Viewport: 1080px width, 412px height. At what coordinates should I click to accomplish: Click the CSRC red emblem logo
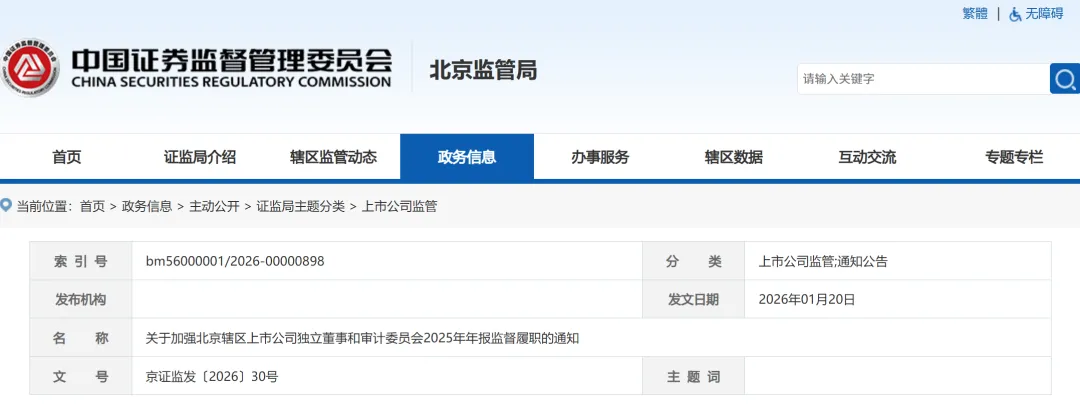[28, 68]
